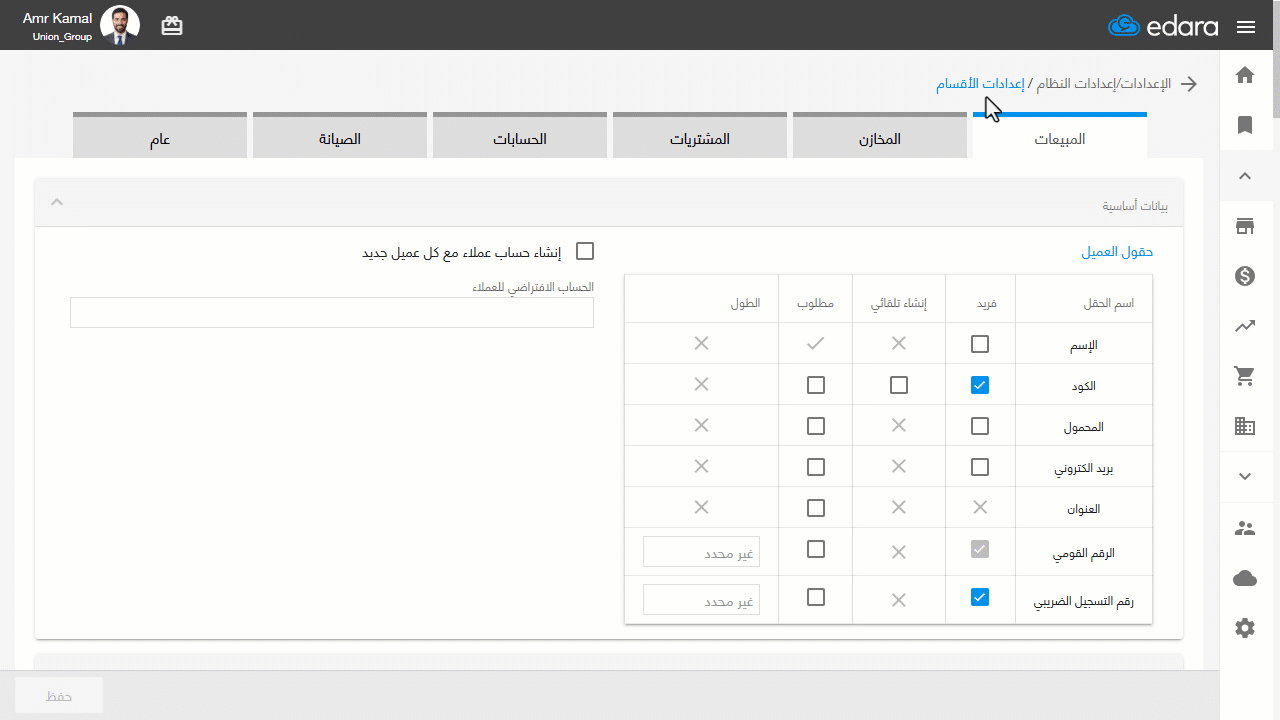
Task: Go to the home sidebar icon
Action: (1245, 74)
